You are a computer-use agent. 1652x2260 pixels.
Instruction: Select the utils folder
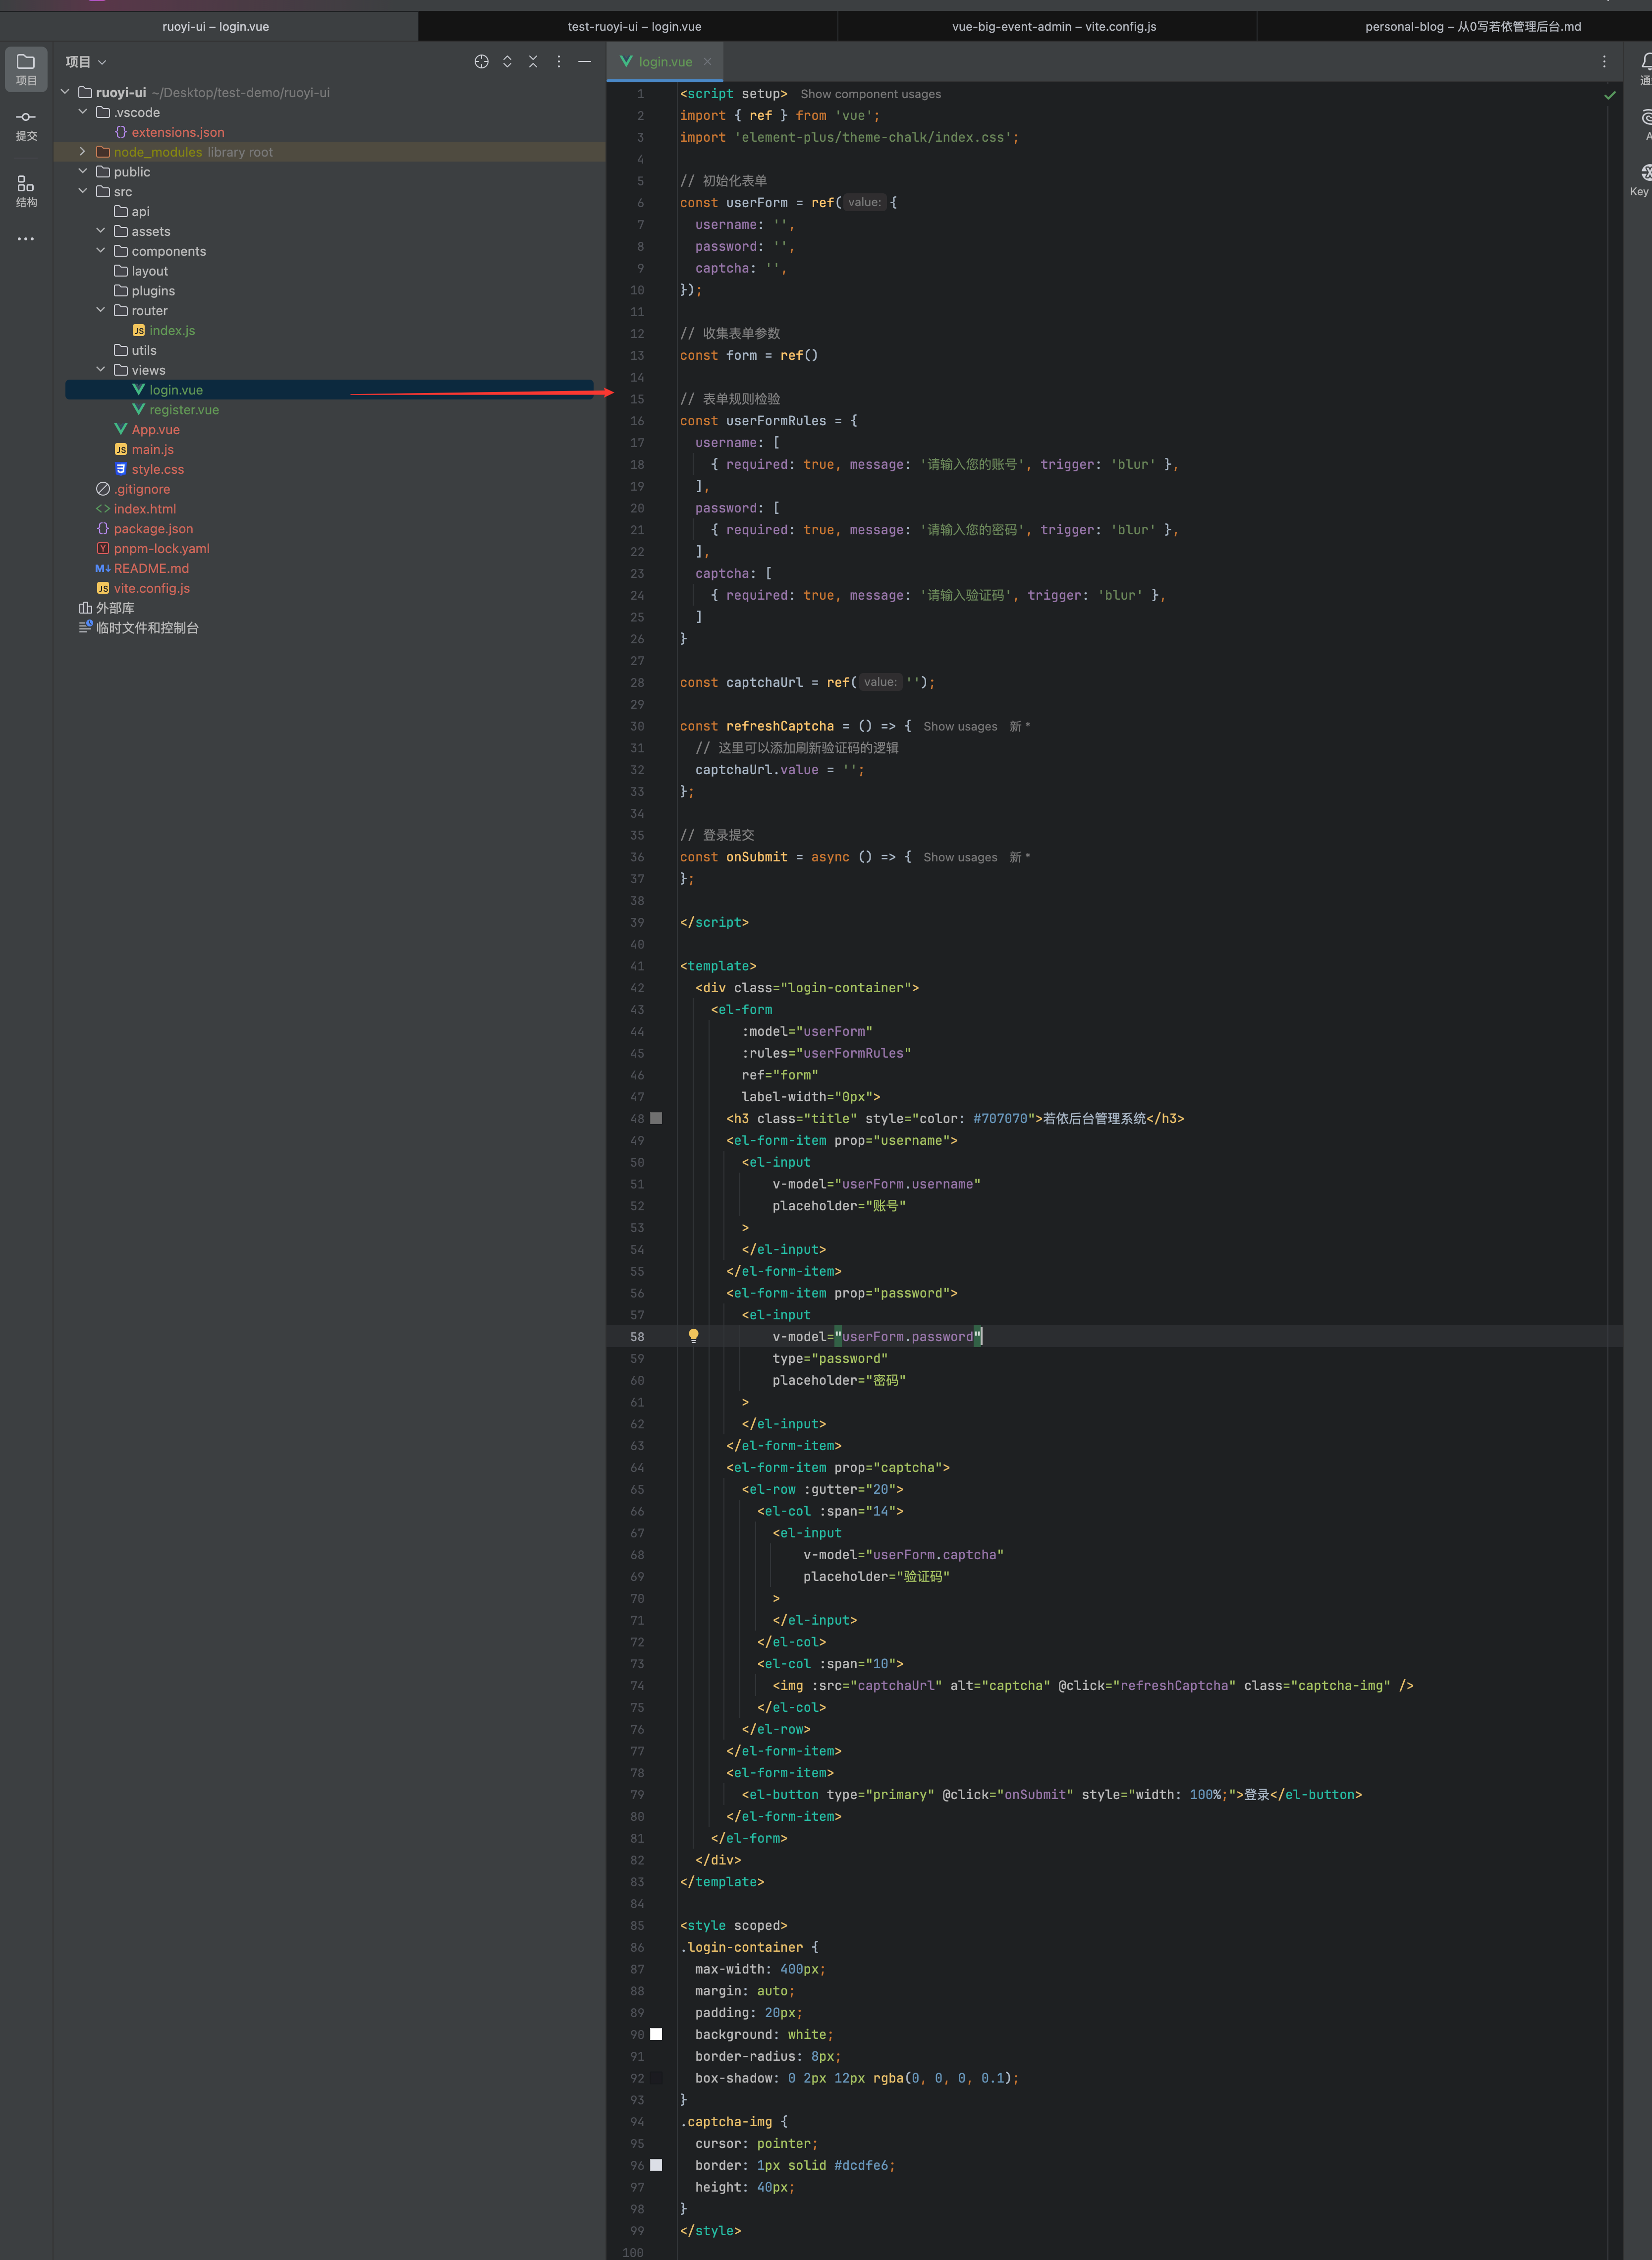(144, 350)
